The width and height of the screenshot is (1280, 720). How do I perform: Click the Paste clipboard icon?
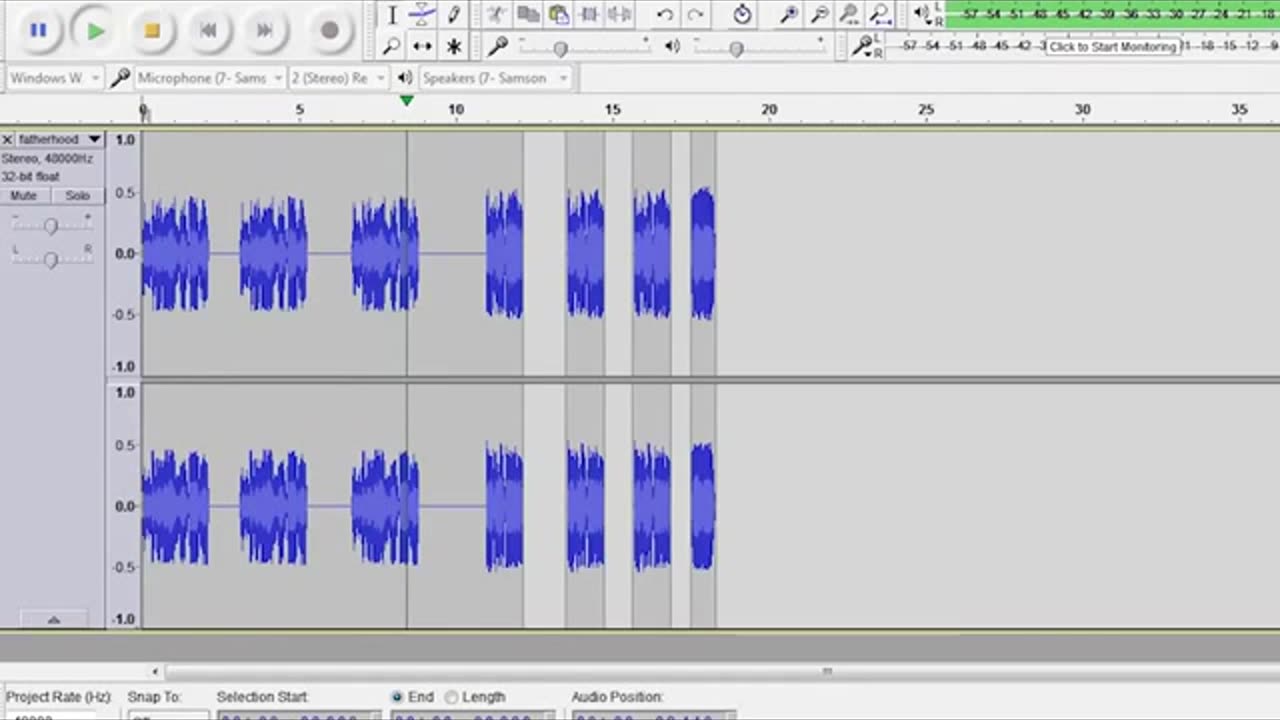click(x=559, y=14)
